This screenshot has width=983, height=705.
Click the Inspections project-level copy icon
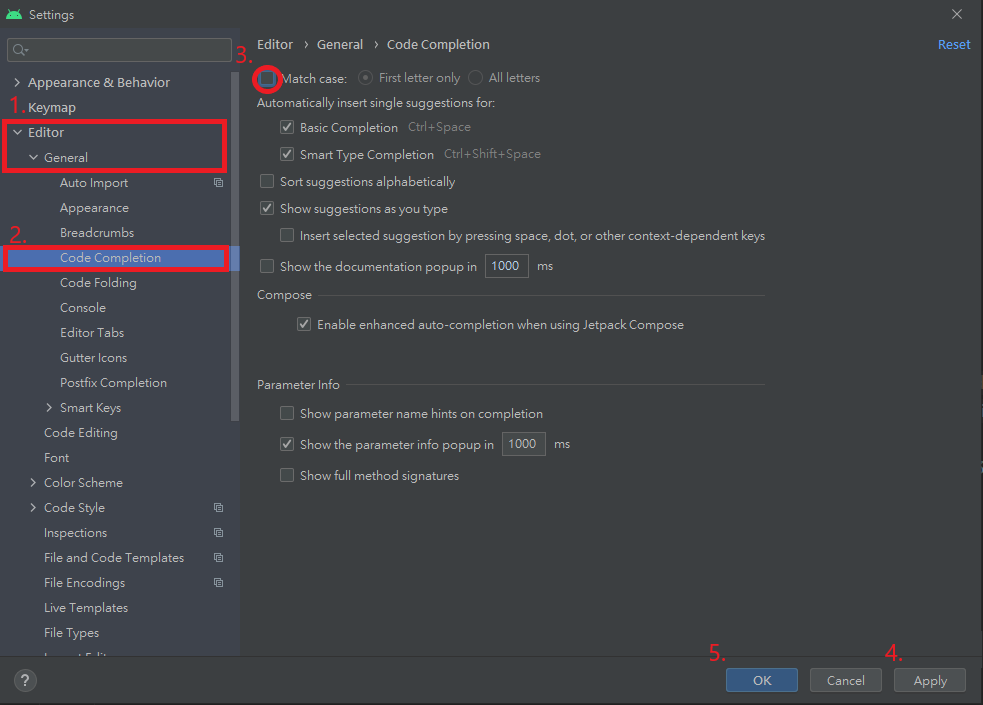(x=218, y=533)
